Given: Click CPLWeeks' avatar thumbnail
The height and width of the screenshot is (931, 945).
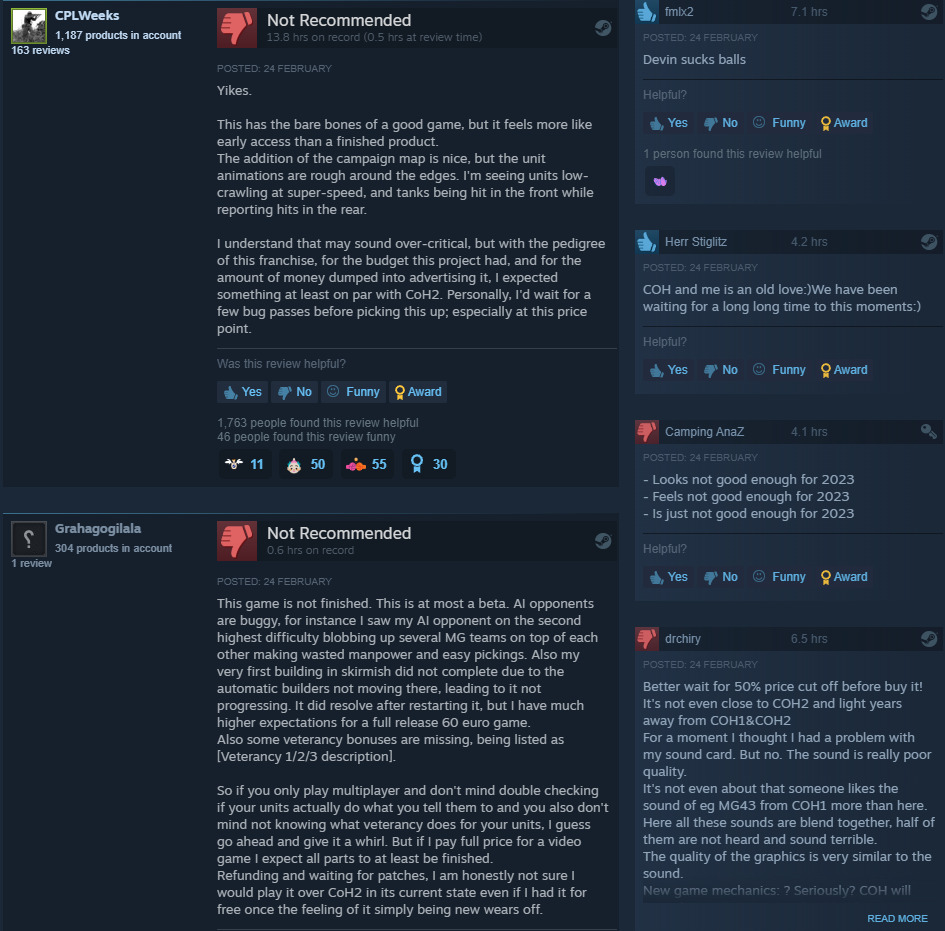Looking at the screenshot, I should pos(29,26).
